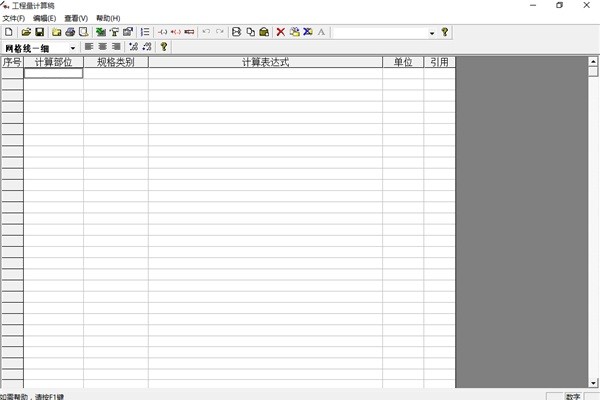Click the properties icon next to the paint roller

[128, 32]
